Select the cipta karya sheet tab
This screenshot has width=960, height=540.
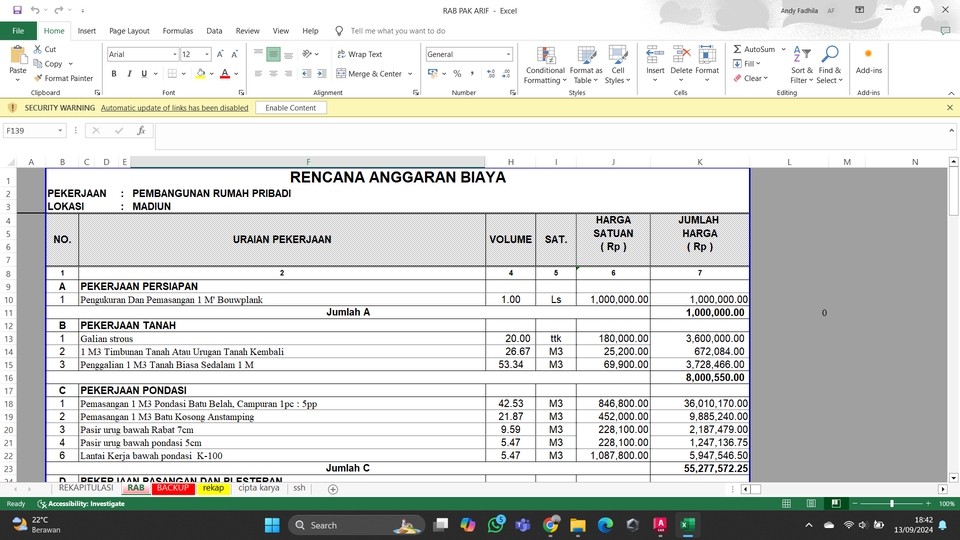coord(258,488)
